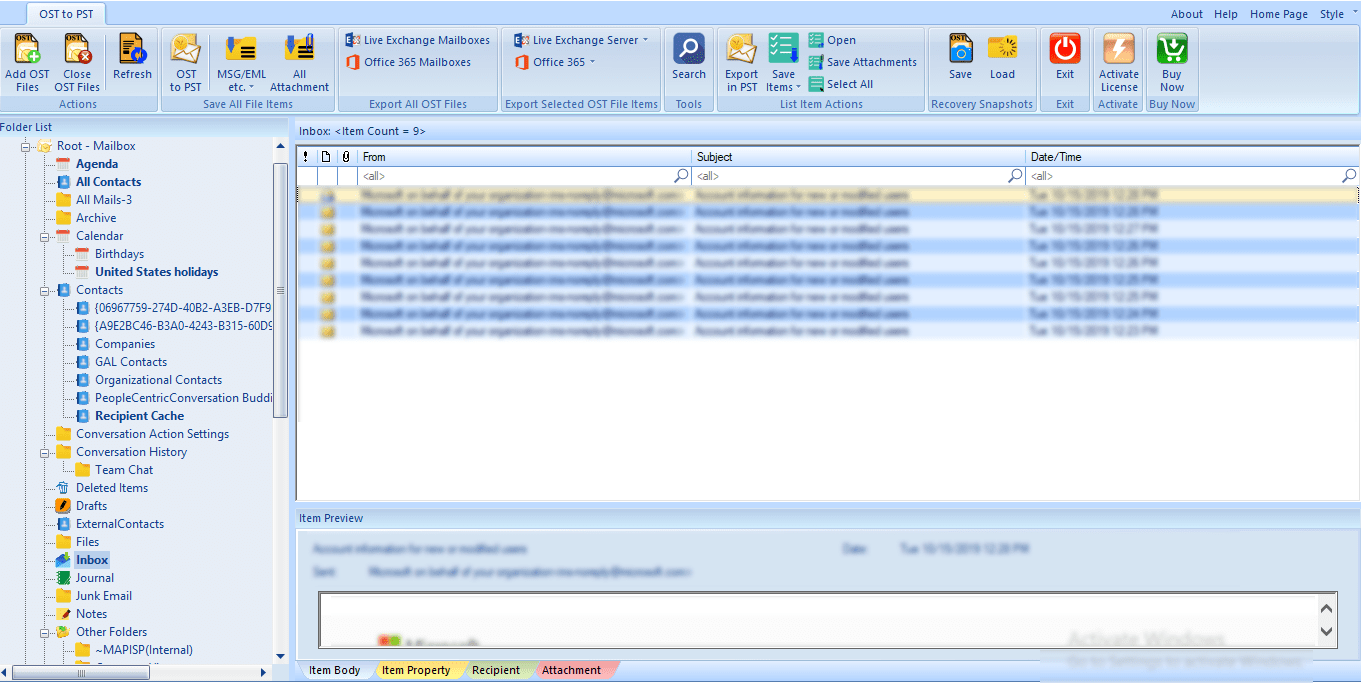Click the Subject filter input field
1361x683 pixels.
(859, 176)
